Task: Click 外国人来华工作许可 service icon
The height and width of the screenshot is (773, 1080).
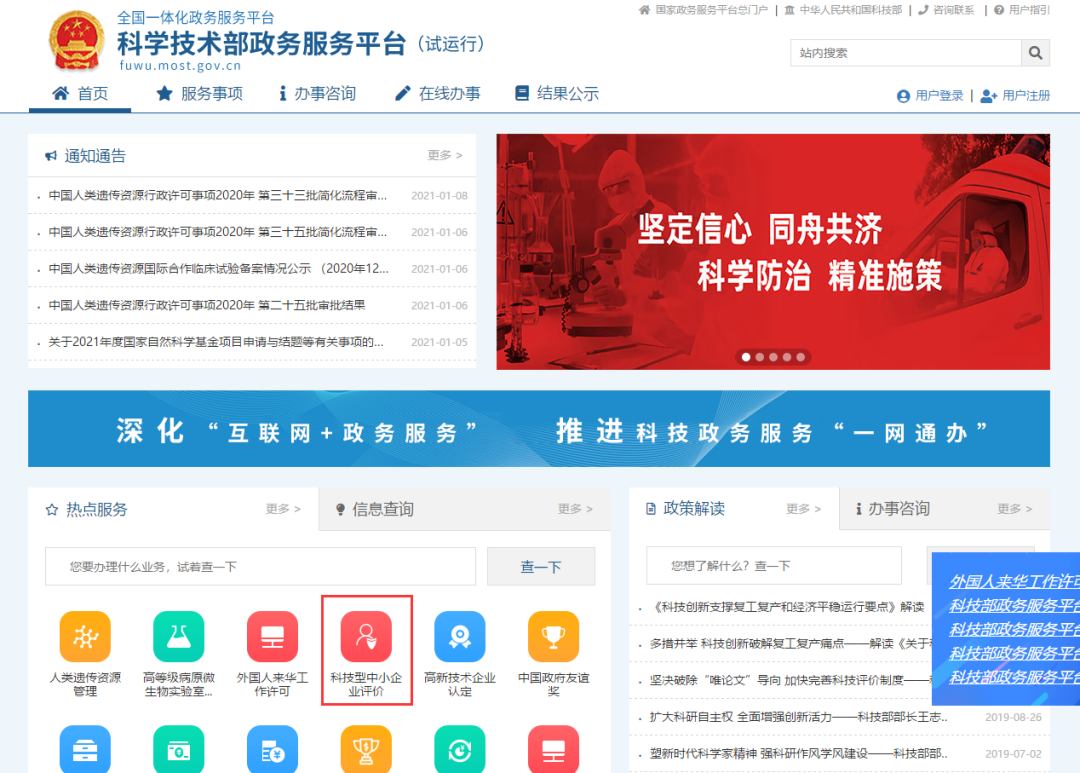Action: pos(272,636)
